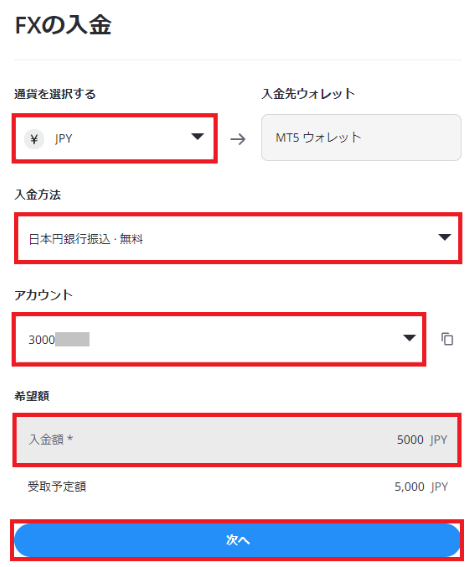Click the 希望額 section label
The width and height of the screenshot is (472, 567).
pyautogui.click(x=32, y=396)
